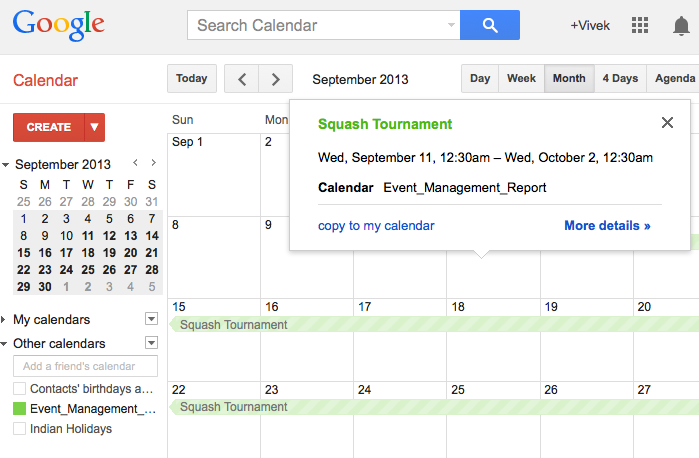Open the Create button dropdown arrow
The height and width of the screenshot is (458, 699).
pyautogui.click(x=94, y=127)
